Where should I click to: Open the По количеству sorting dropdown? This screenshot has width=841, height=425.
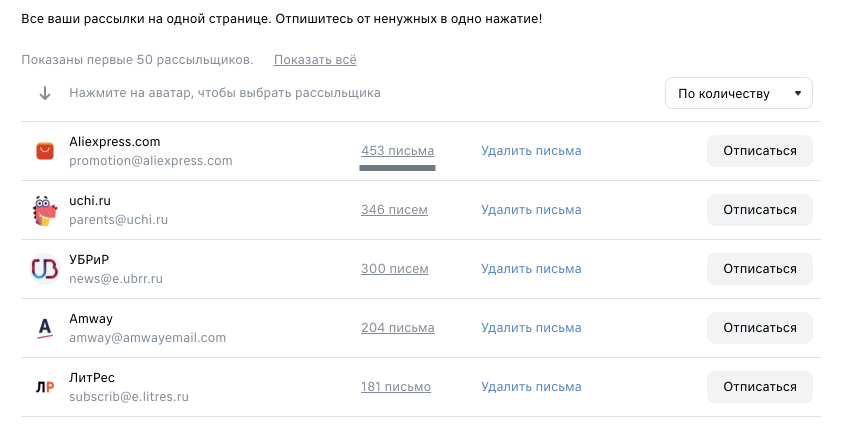(739, 93)
